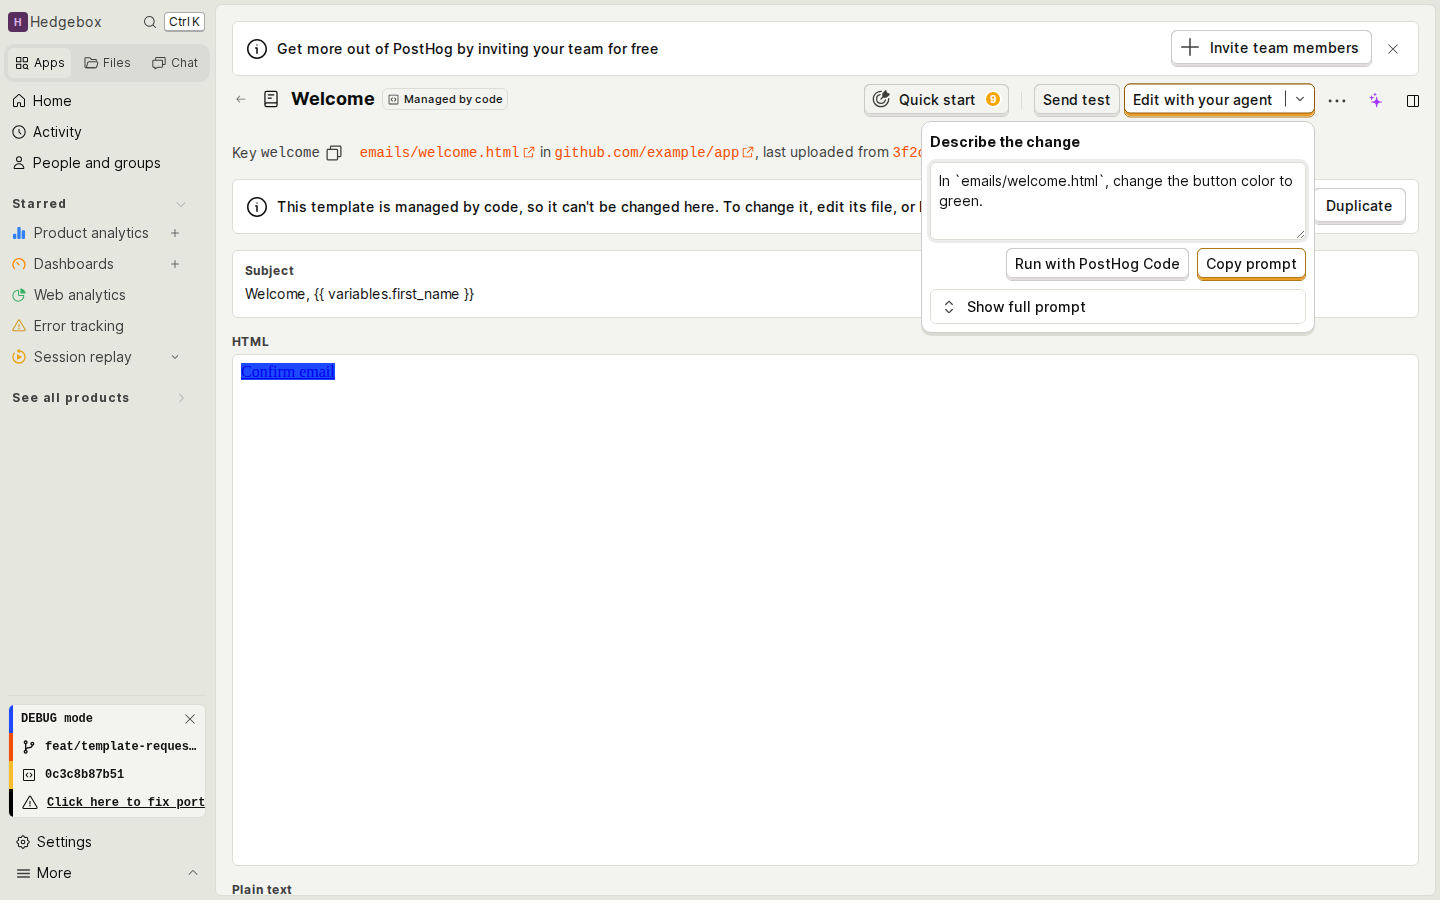The height and width of the screenshot is (900, 1440).
Task: Add new dashboard with plus icon
Action: coord(175,264)
